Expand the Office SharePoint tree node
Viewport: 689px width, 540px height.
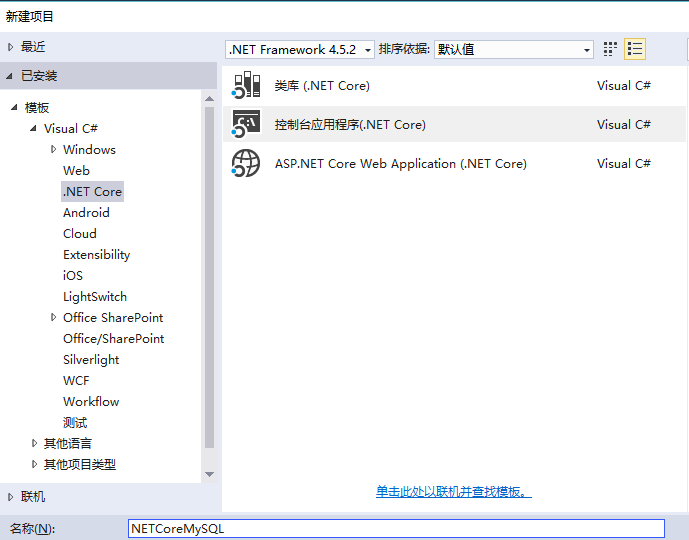coord(53,317)
